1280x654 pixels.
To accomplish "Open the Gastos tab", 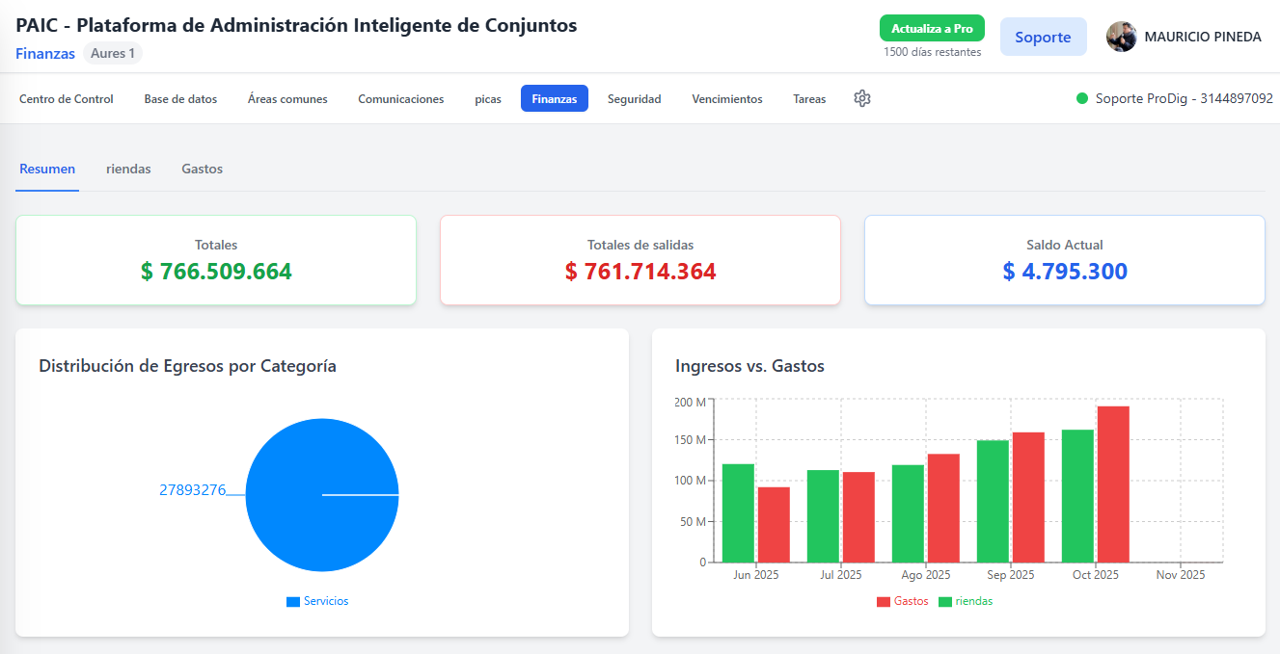I will coord(202,169).
